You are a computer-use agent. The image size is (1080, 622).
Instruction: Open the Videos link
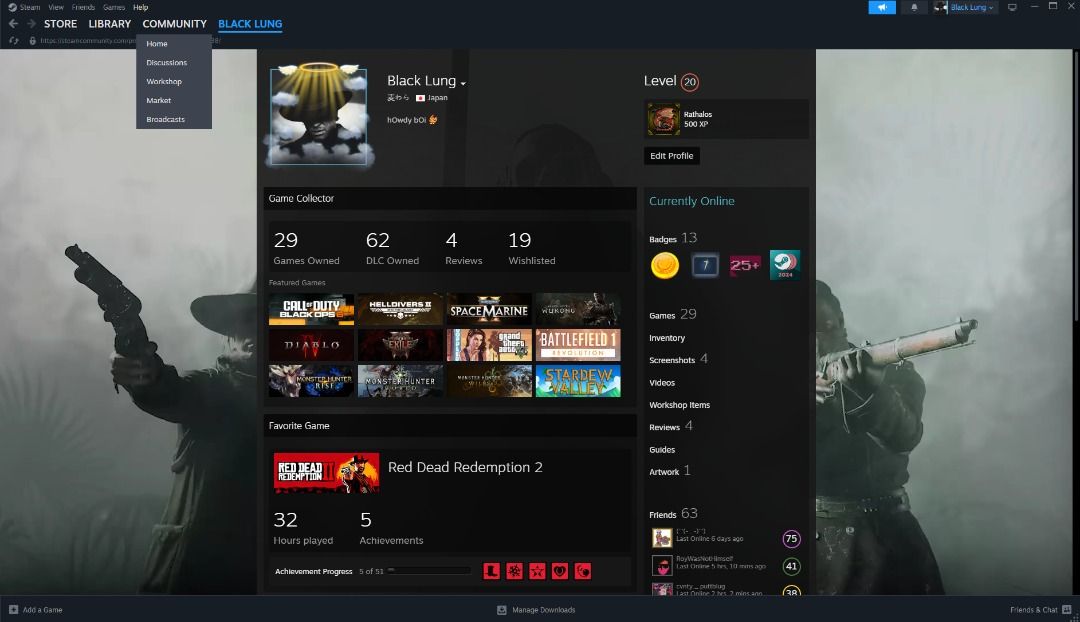tap(662, 383)
